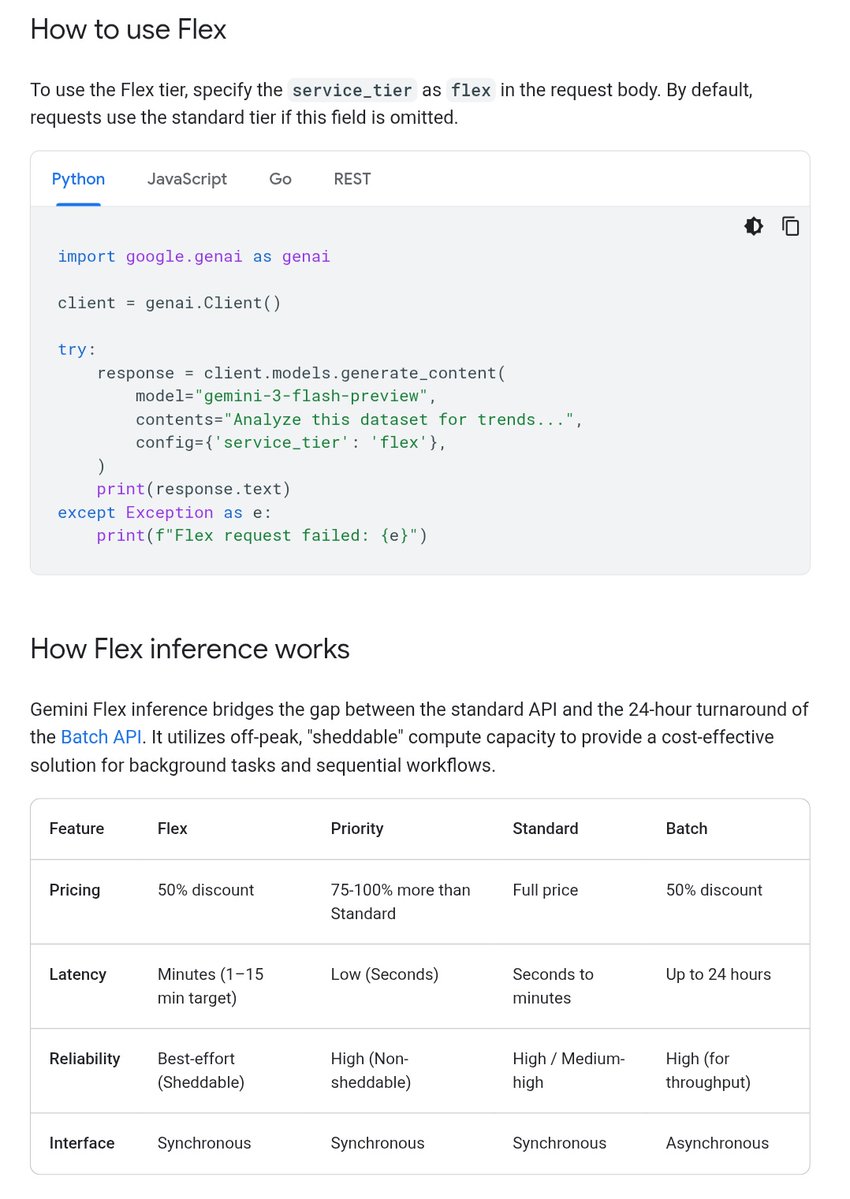Select the Go code tab
Image resolution: width=850 pixels, height=1199 pixels.
click(x=280, y=179)
